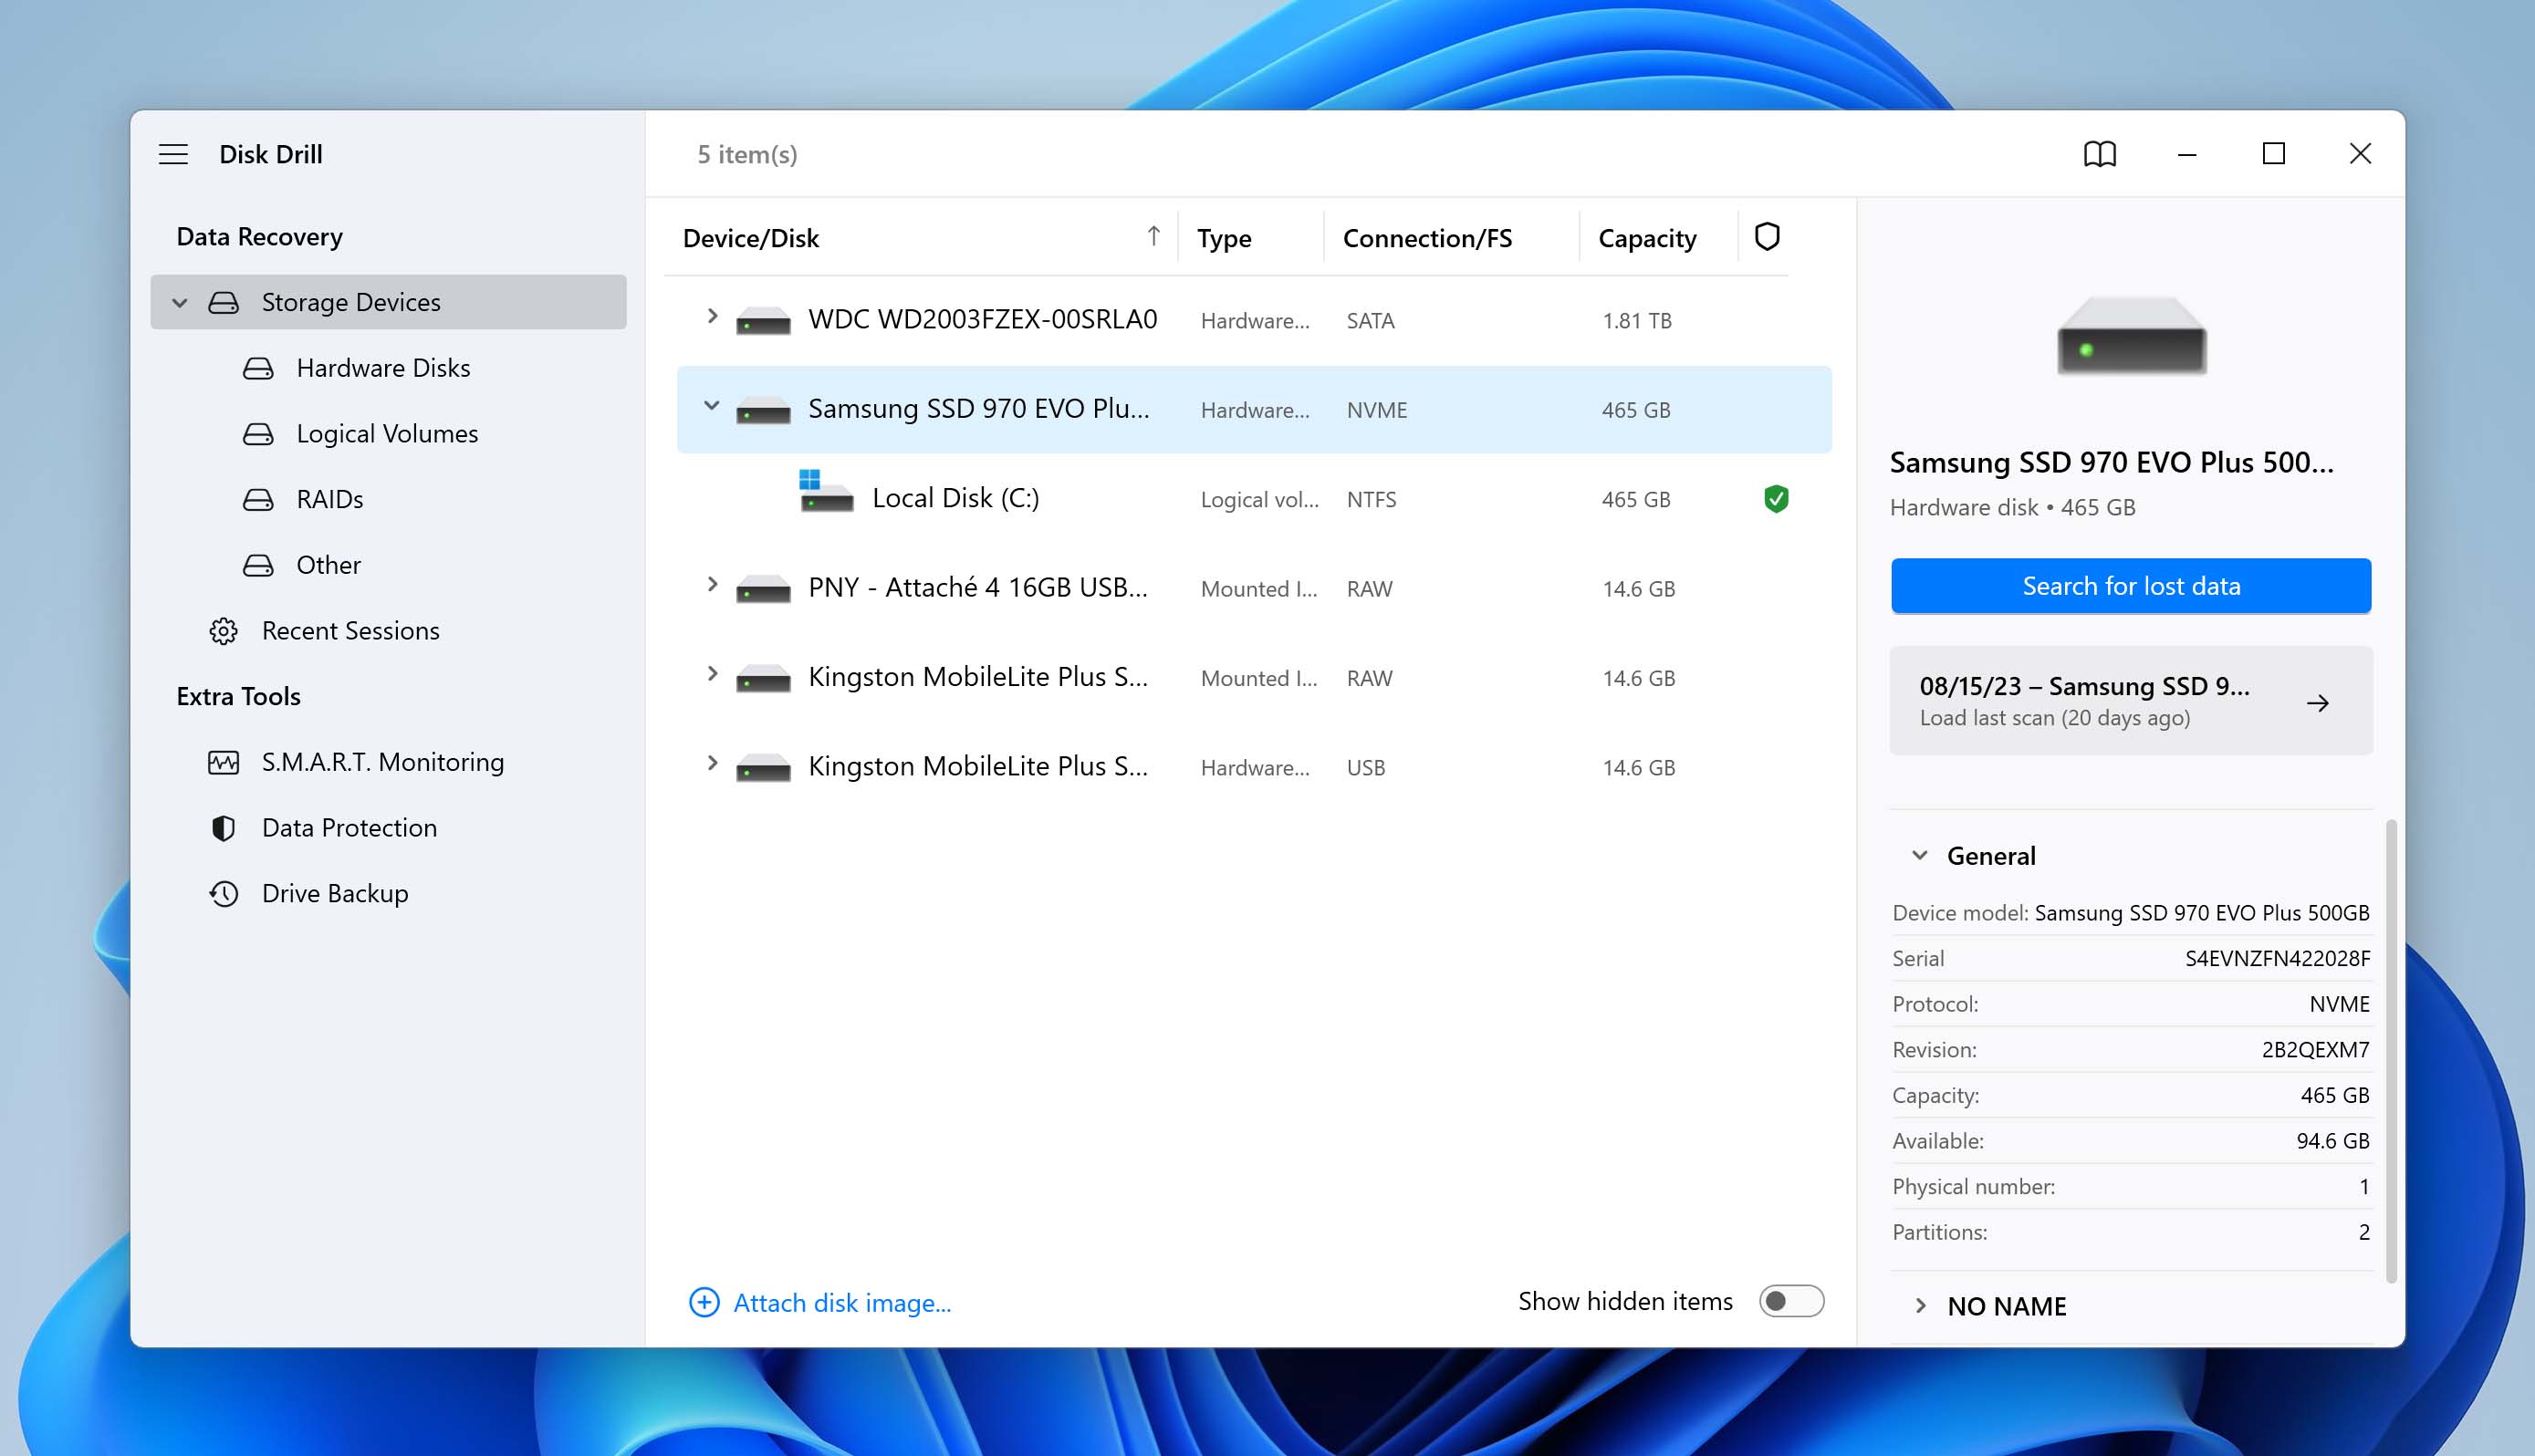Click the Drive Backup icon
Viewport: 2535px width, 1456px height.
pyautogui.click(x=223, y=891)
